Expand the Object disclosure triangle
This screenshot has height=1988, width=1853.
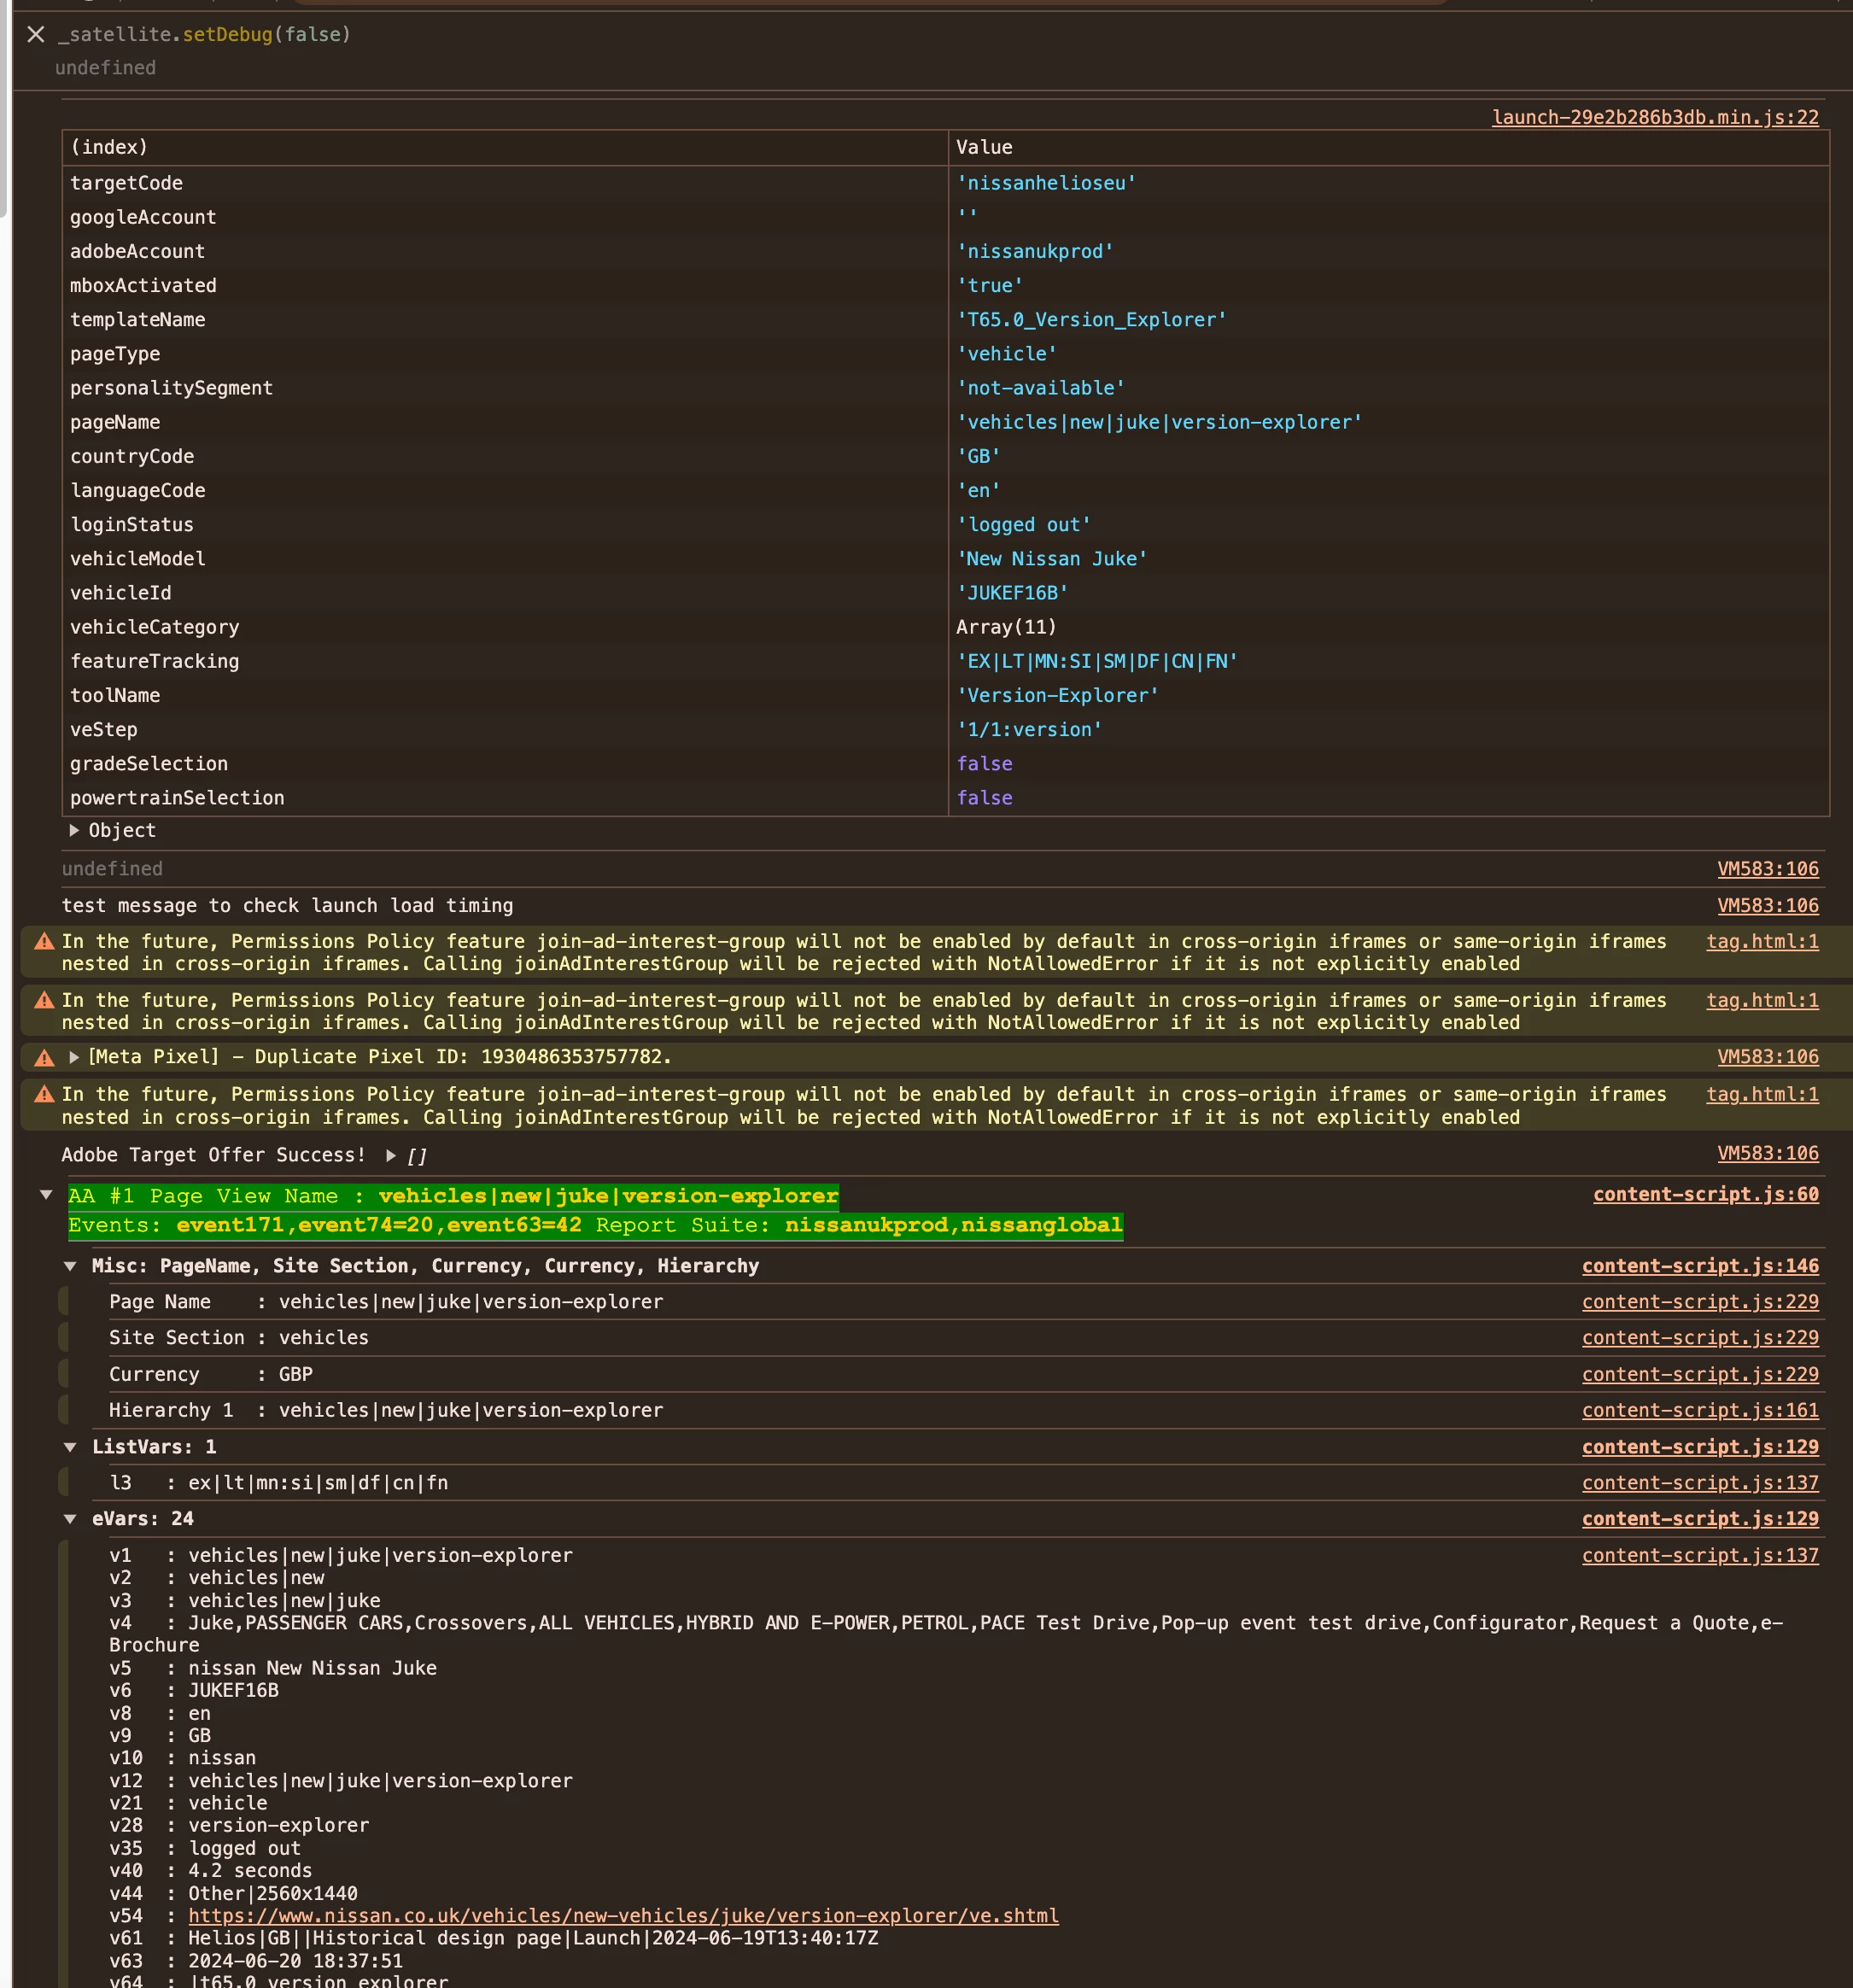(74, 830)
